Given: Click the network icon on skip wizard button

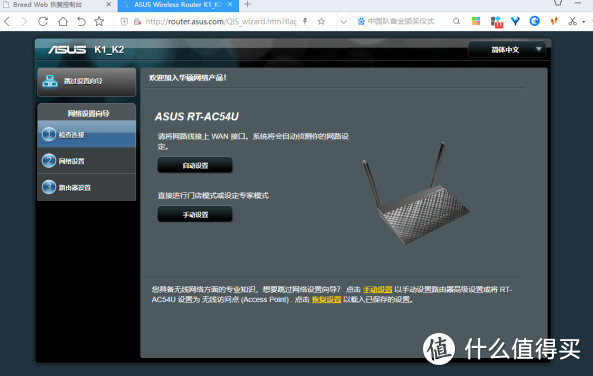Looking at the screenshot, I should pyautogui.click(x=50, y=81).
